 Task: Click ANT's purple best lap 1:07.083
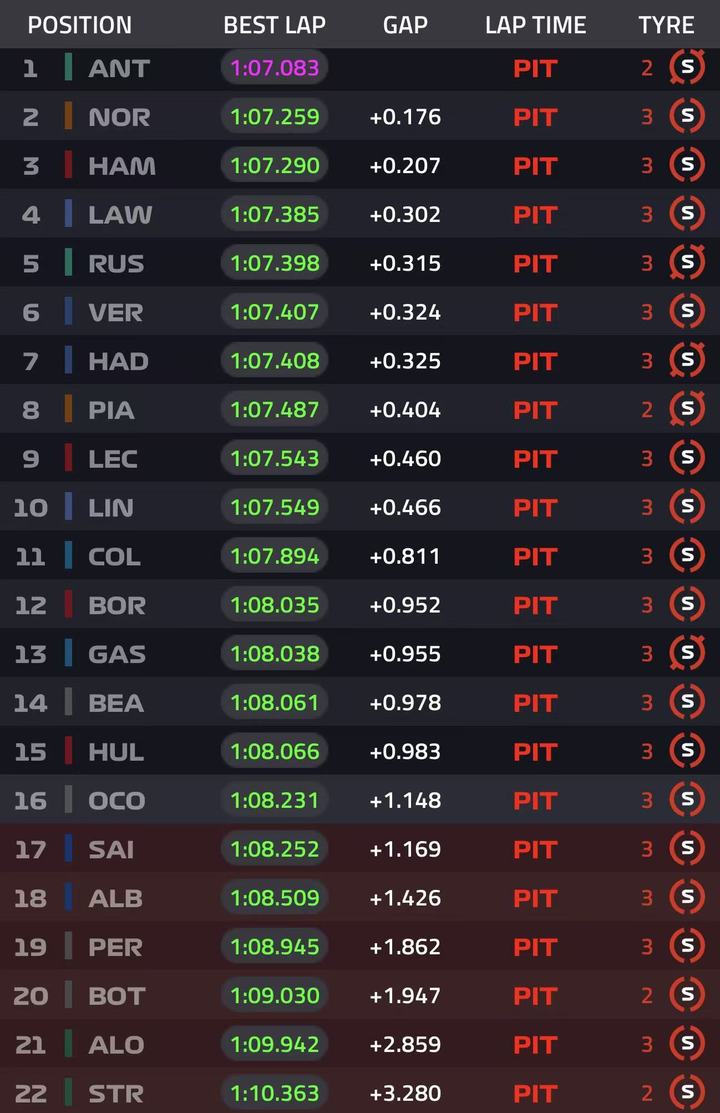click(274, 68)
